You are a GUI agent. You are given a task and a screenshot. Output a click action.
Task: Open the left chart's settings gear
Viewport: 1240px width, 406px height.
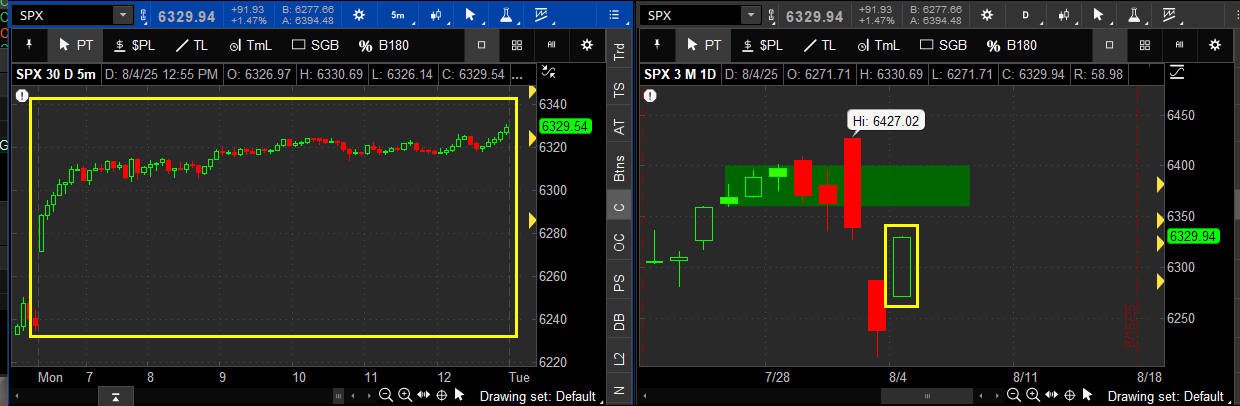359,15
